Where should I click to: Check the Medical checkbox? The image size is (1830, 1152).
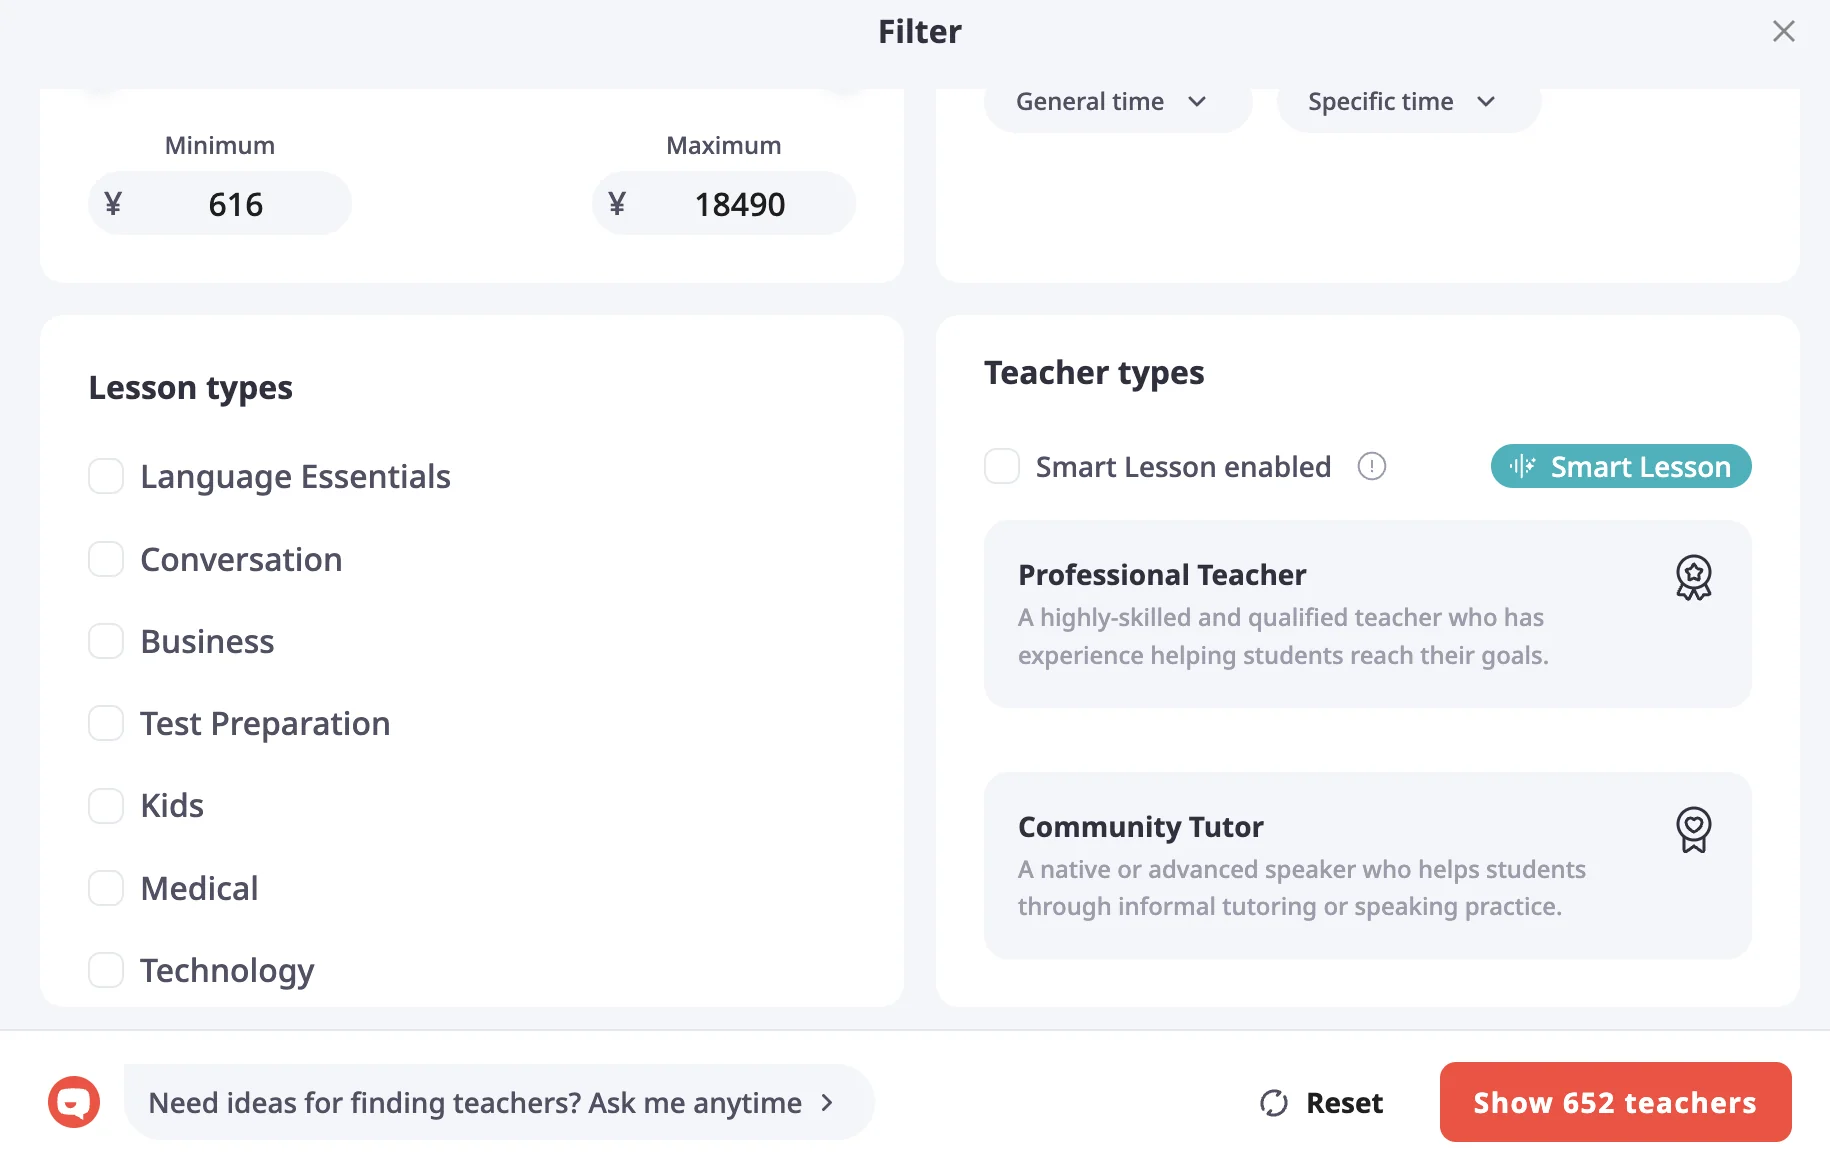coord(106,888)
